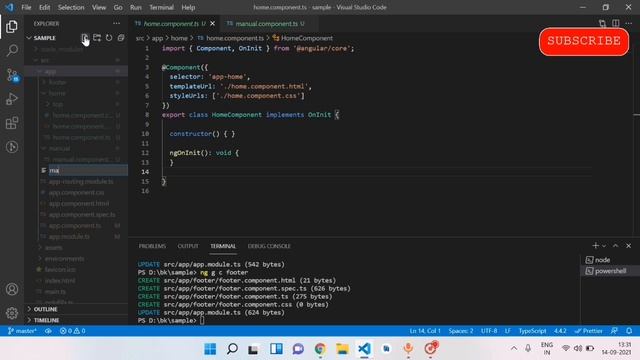This screenshot has width=640, height=360.
Task: Open the Help menu
Action: [x=188, y=7]
